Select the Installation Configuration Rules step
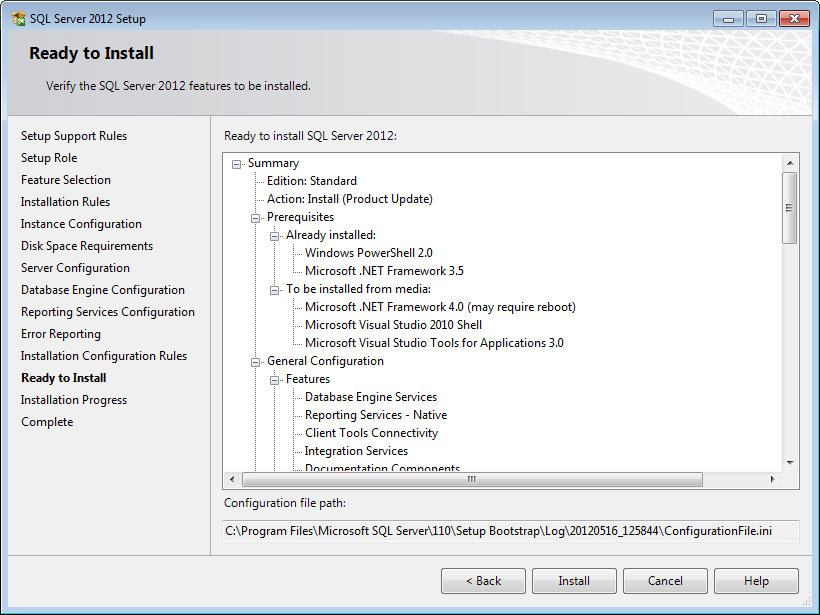820x615 pixels. point(104,356)
